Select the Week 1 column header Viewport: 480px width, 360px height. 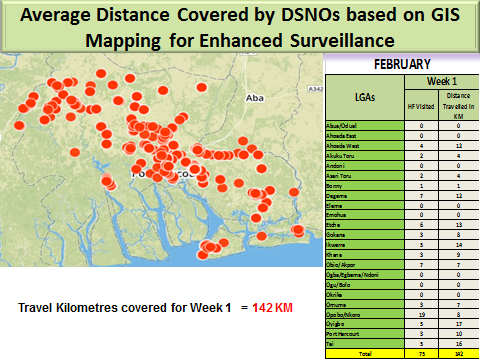pos(442,81)
